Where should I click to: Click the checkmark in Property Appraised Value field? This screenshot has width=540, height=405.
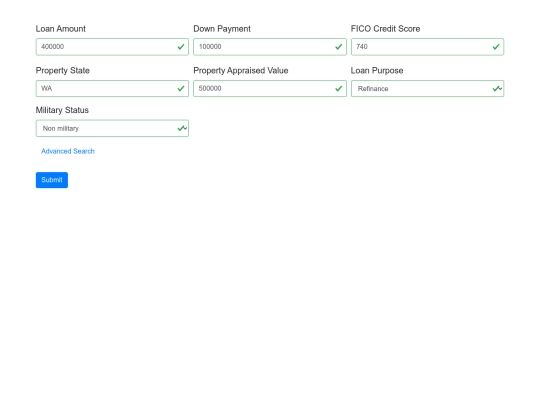[339, 89]
